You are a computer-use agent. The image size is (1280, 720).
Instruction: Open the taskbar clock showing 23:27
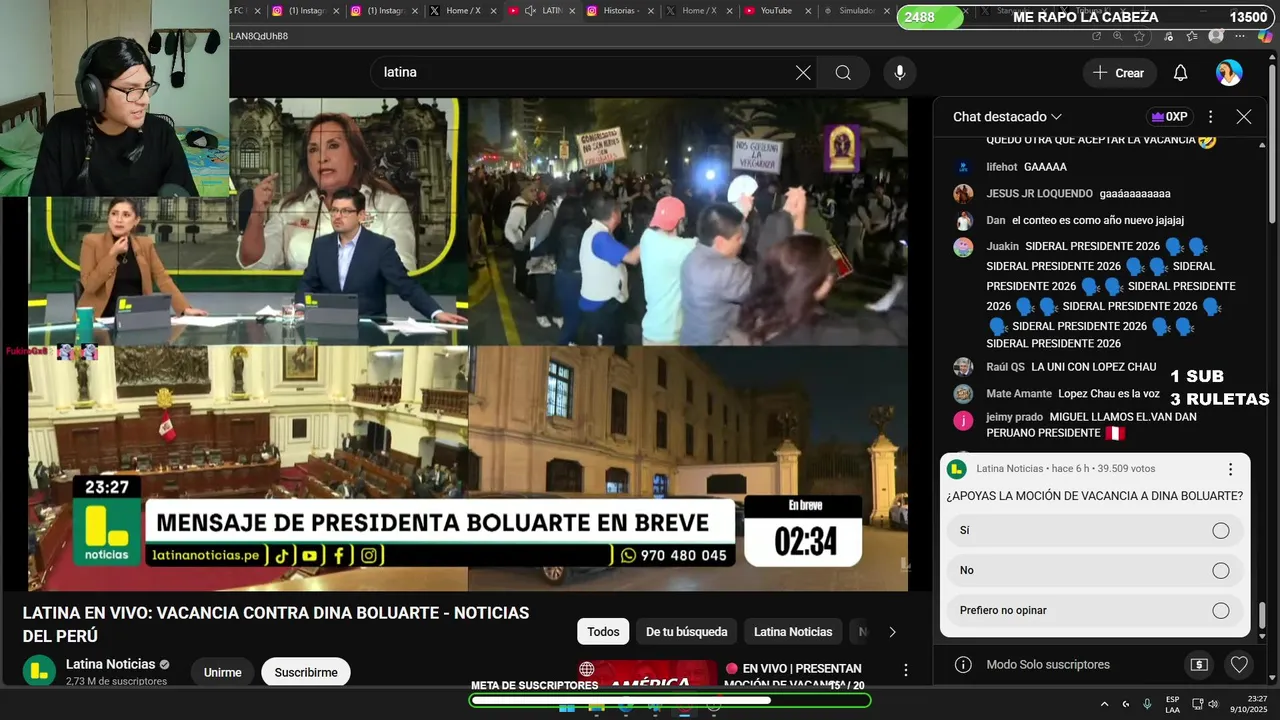(x=1249, y=704)
